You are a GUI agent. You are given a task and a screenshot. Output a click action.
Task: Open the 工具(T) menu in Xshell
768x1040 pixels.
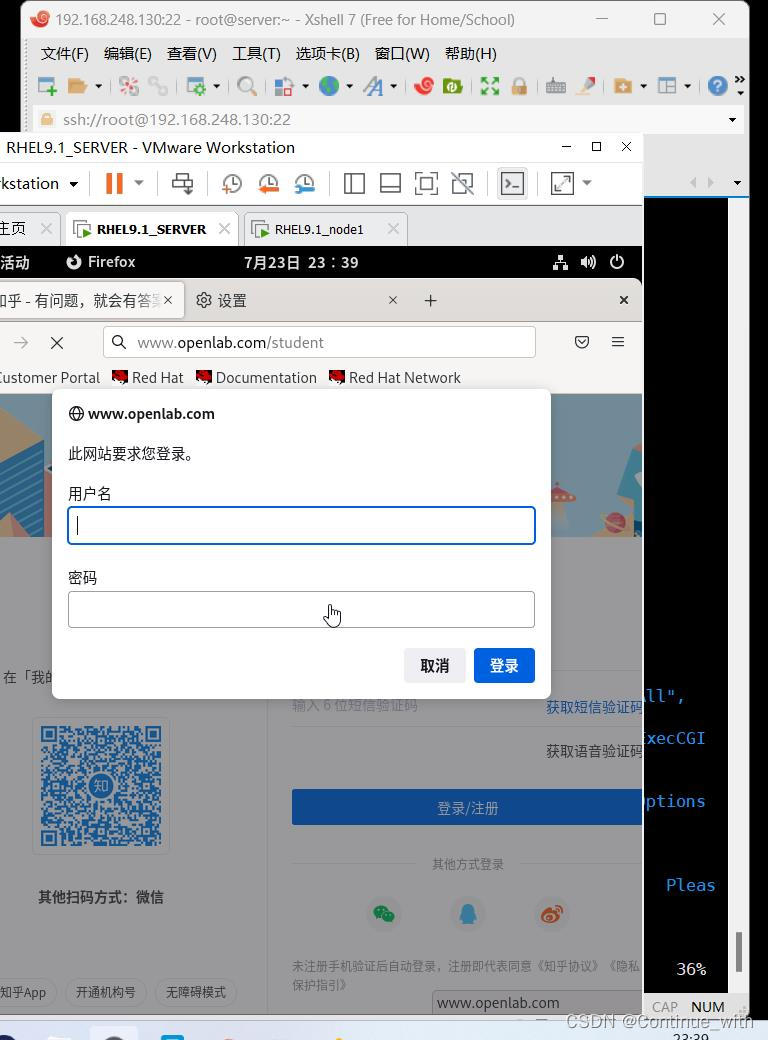click(256, 54)
